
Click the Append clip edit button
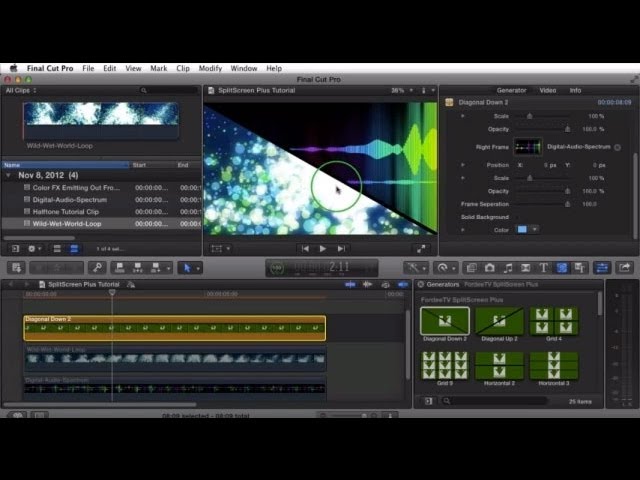pos(156,268)
